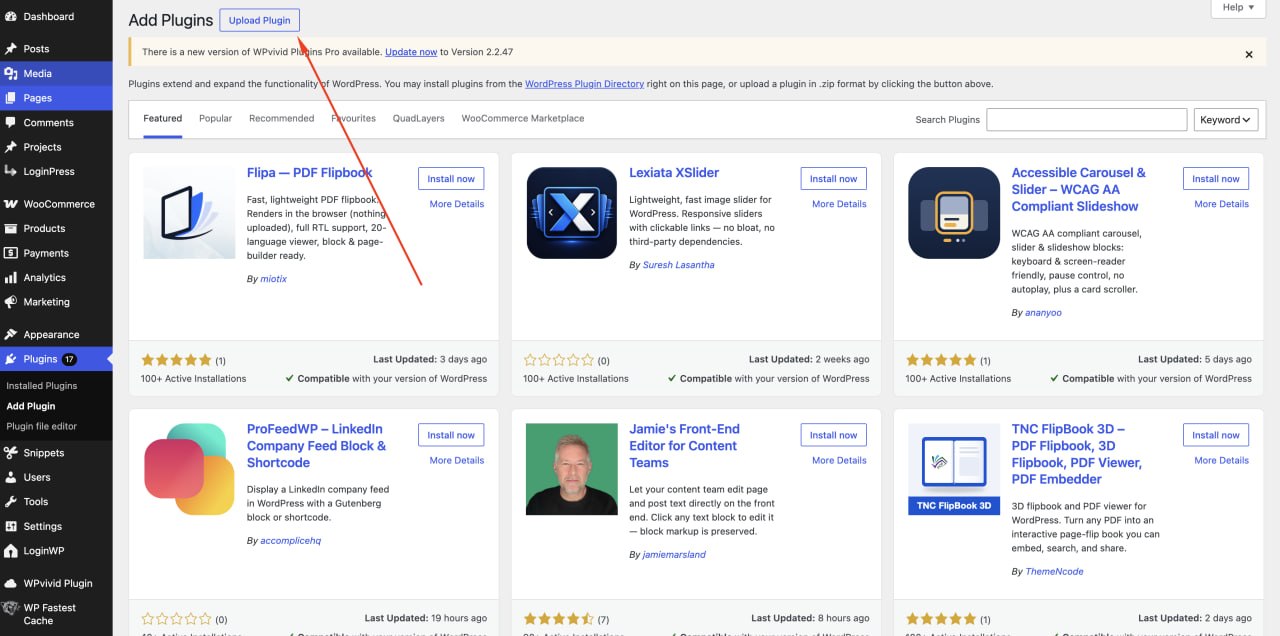Install the TNC FlipBook 3D plugin

[x=1215, y=435]
